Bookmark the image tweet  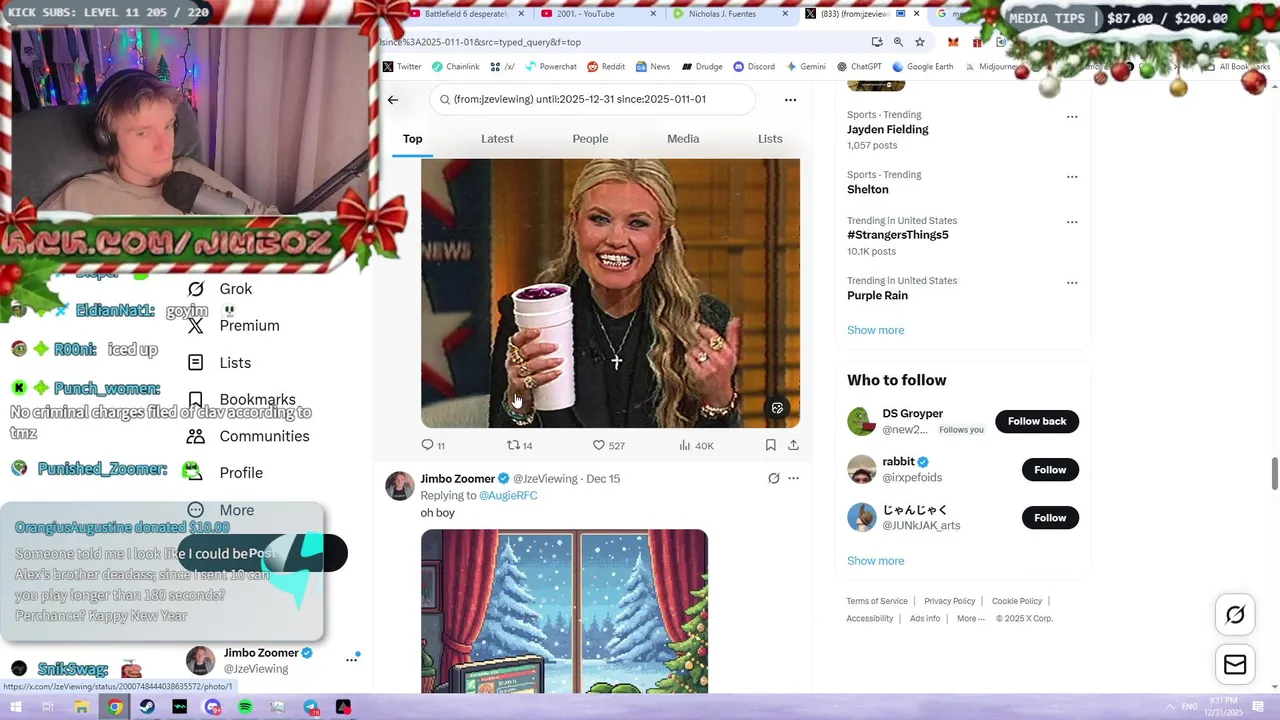(770, 445)
